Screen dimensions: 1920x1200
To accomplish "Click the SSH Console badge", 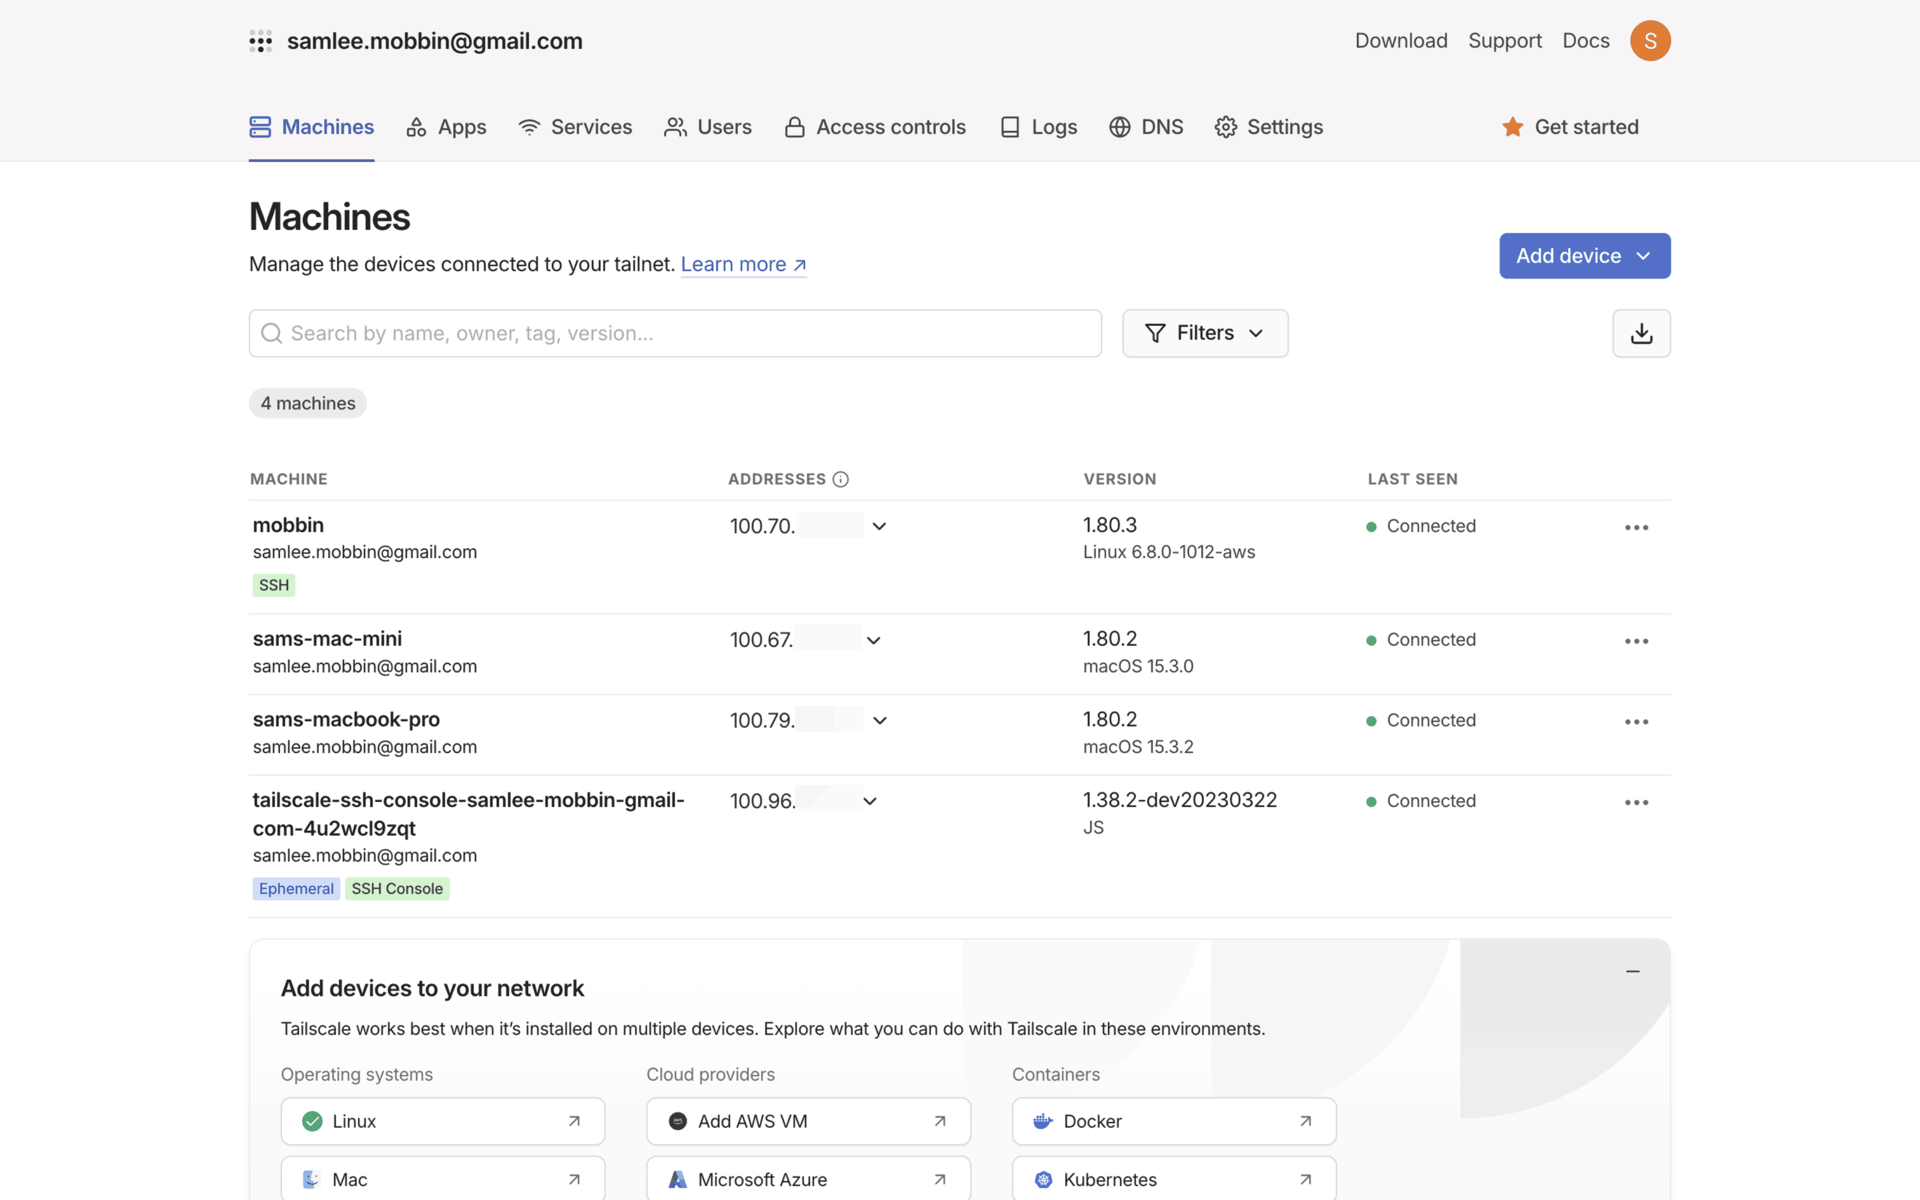I will coord(397,889).
